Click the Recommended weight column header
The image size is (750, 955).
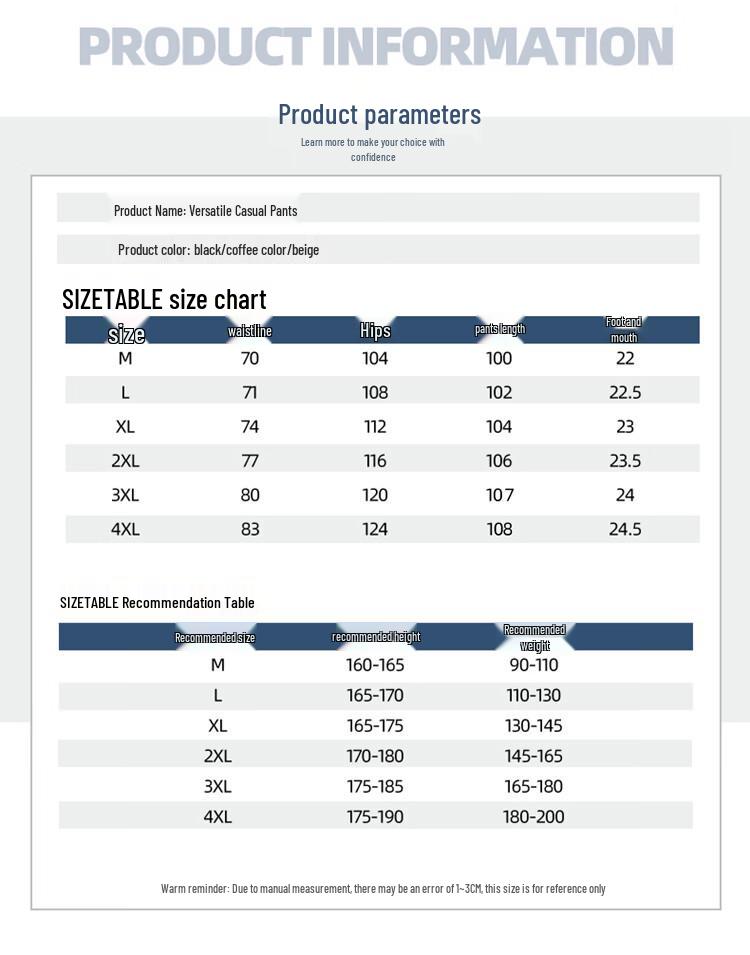pos(534,637)
